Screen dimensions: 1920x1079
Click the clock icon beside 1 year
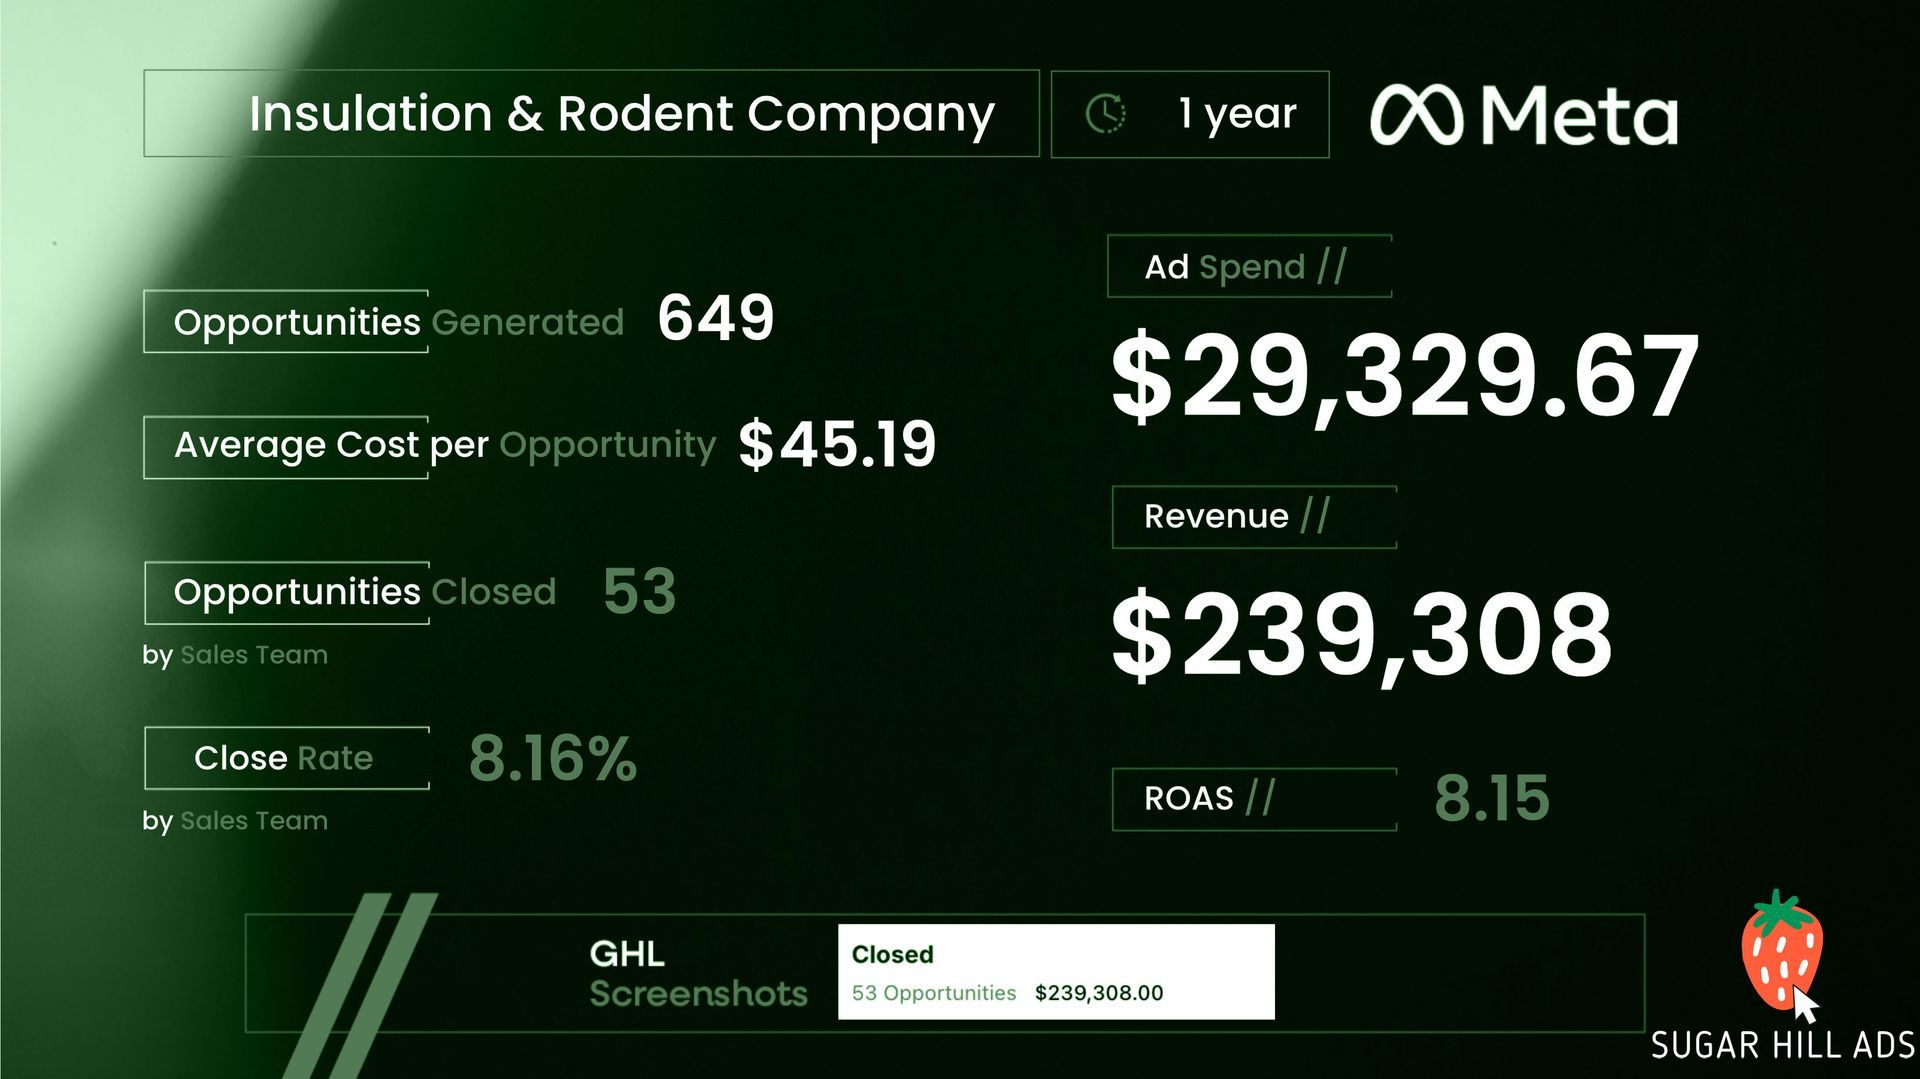coord(1105,114)
